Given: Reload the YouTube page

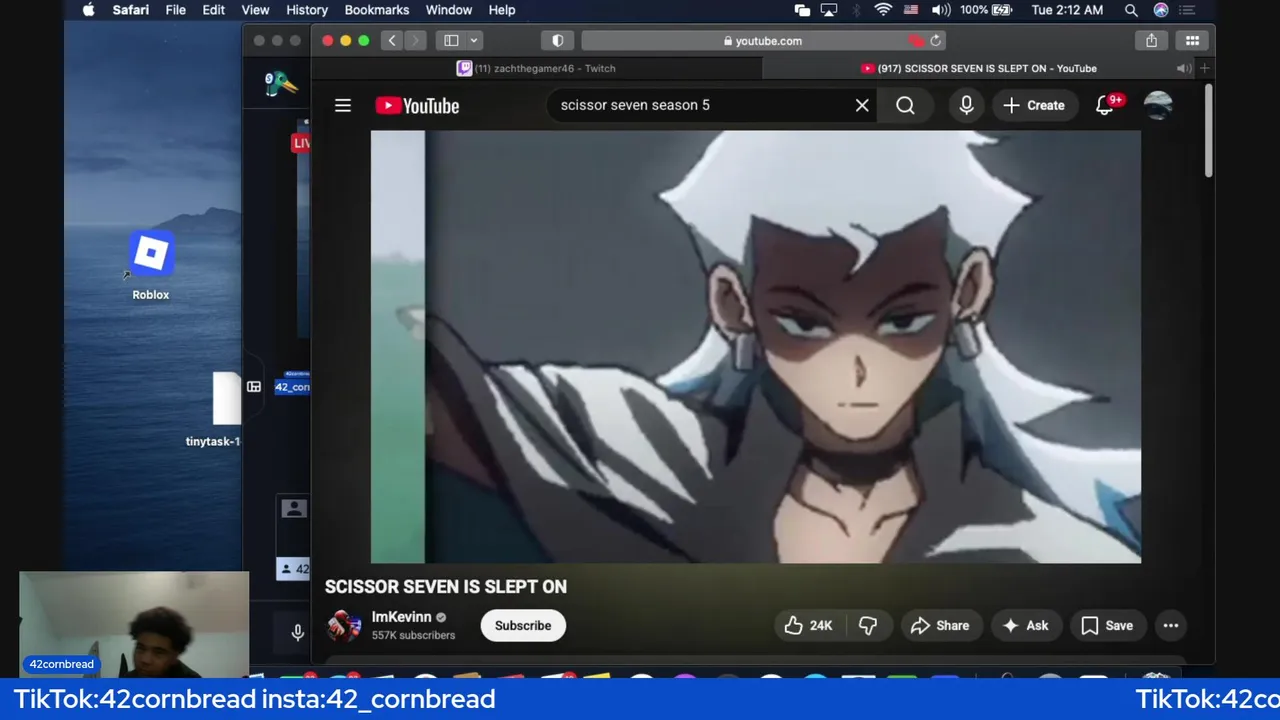Looking at the screenshot, I should (x=936, y=41).
